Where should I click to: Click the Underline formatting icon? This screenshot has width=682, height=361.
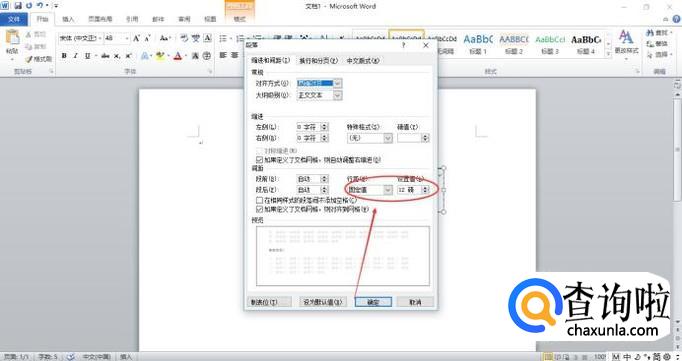coord(88,56)
